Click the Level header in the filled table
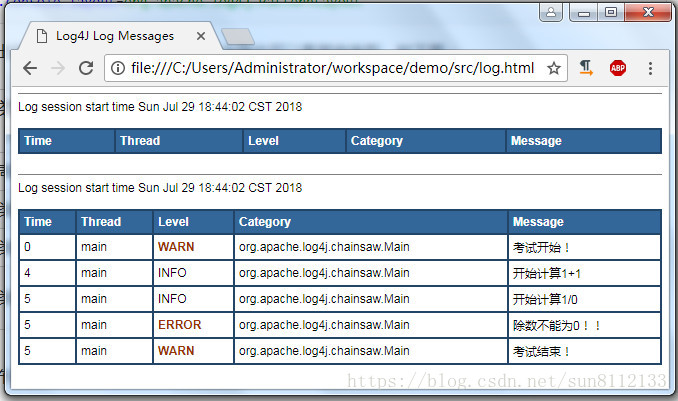 click(194, 222)
